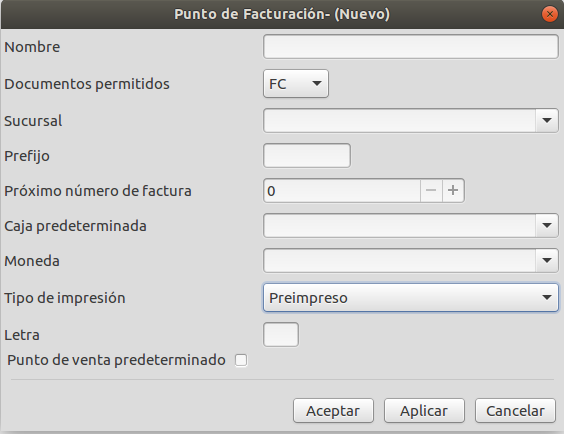
Task: Close the Punto de Facturación window
Action: point(550,14)
